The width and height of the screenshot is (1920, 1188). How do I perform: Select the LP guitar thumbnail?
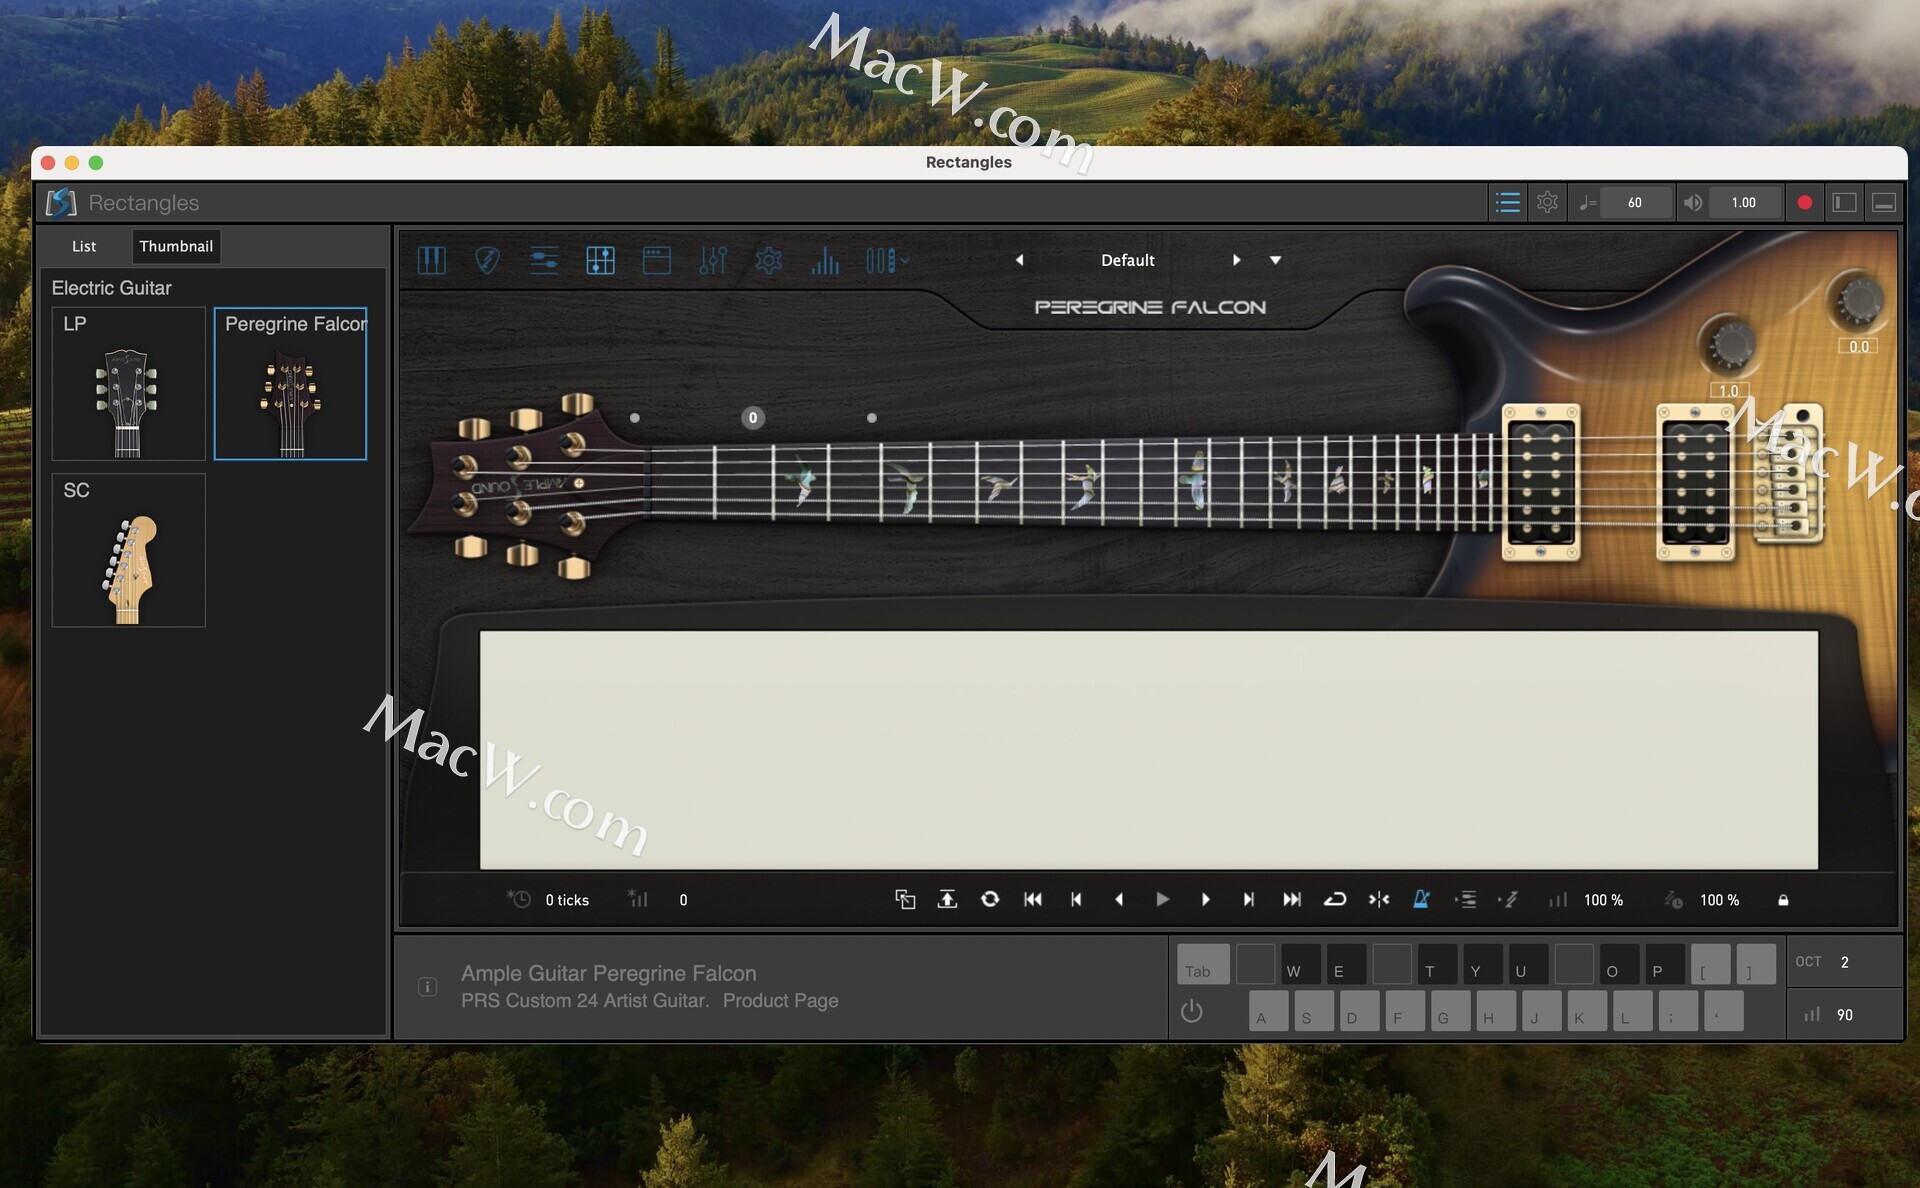point(128,384)
